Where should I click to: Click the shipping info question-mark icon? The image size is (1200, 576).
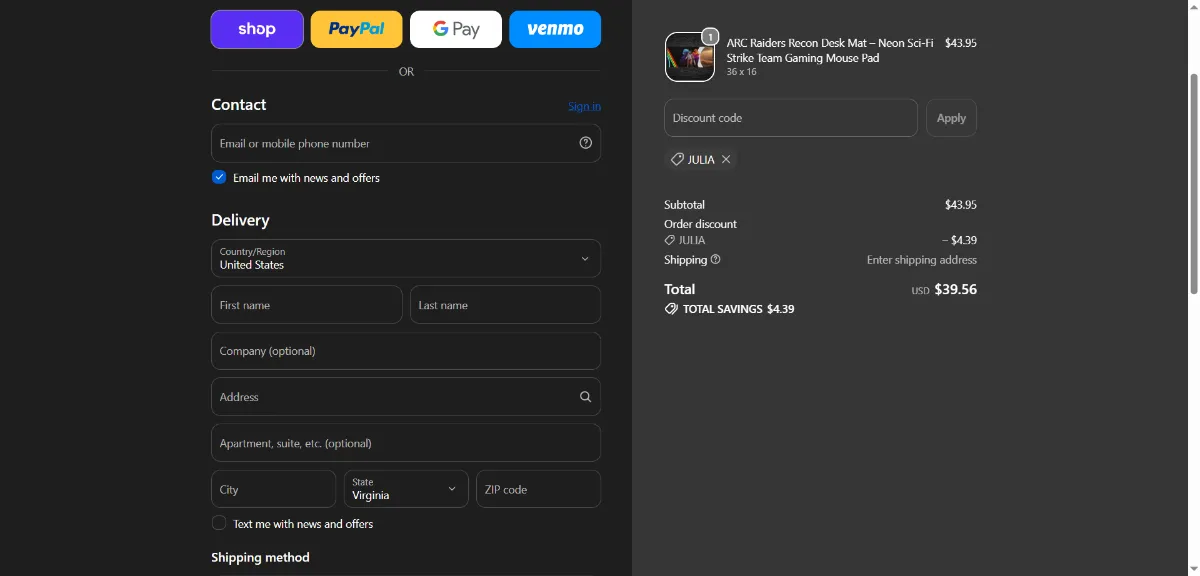(716, 260)
